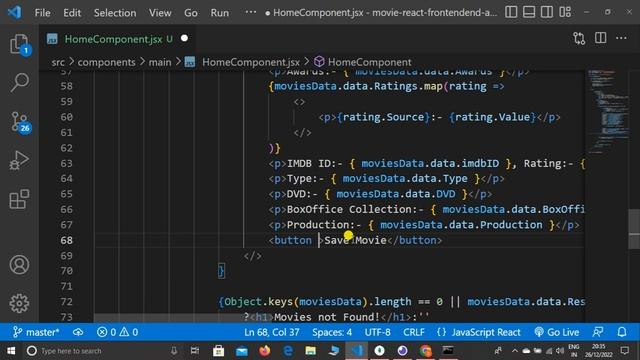Open the File menu
Screen dimensions: 640x360
(42, 13)
